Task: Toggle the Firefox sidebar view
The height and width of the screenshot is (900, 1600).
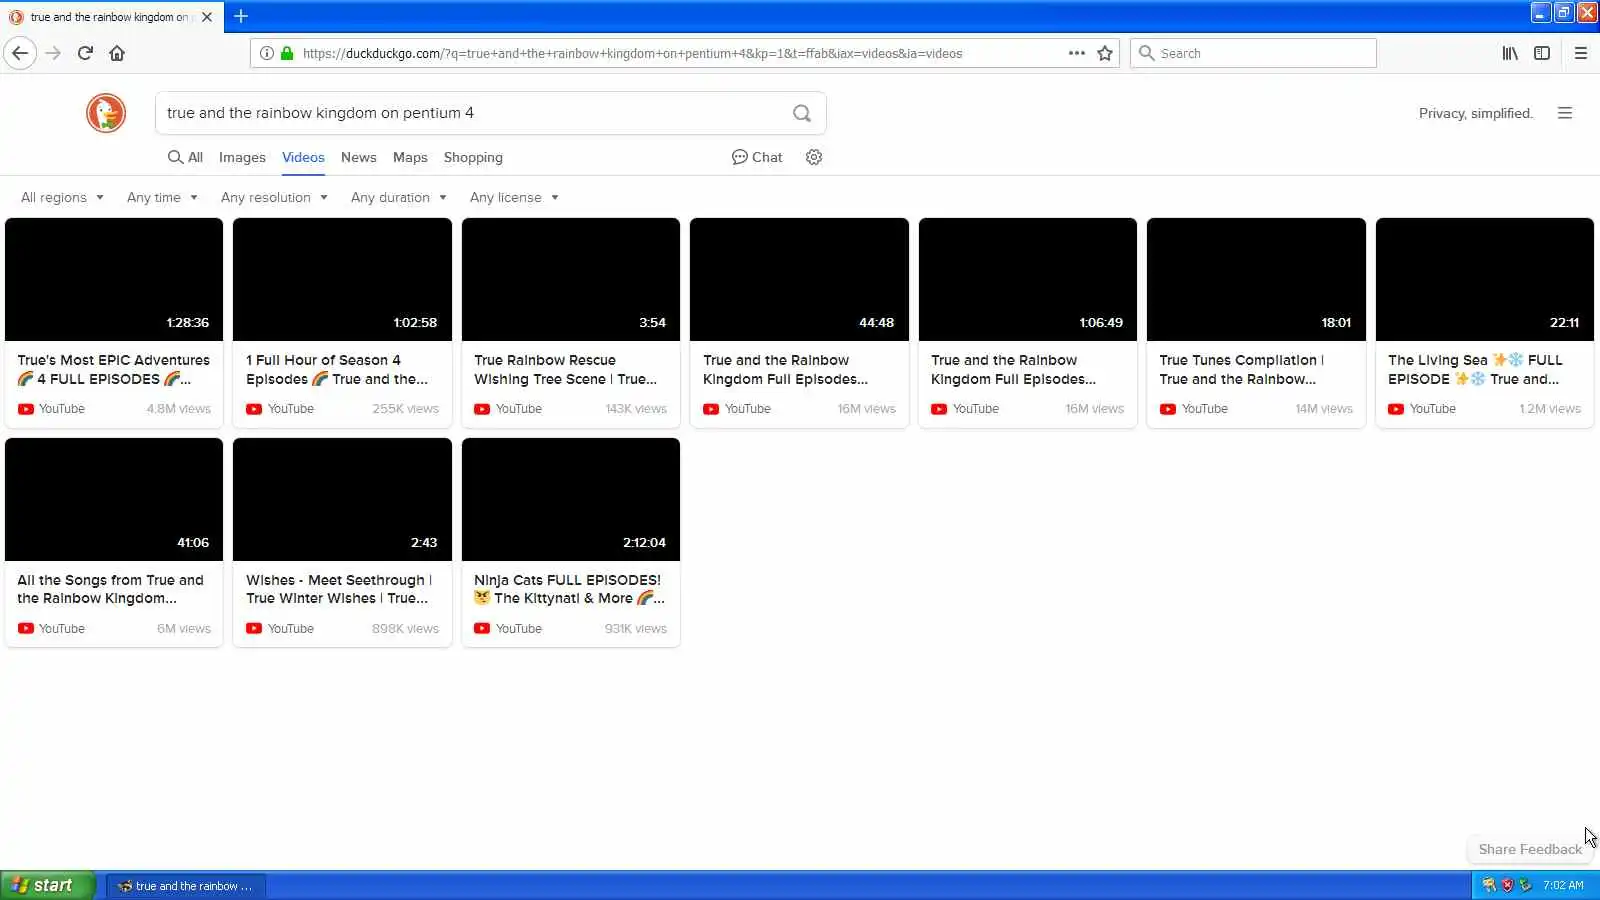Action: (x=1542, y=53)
